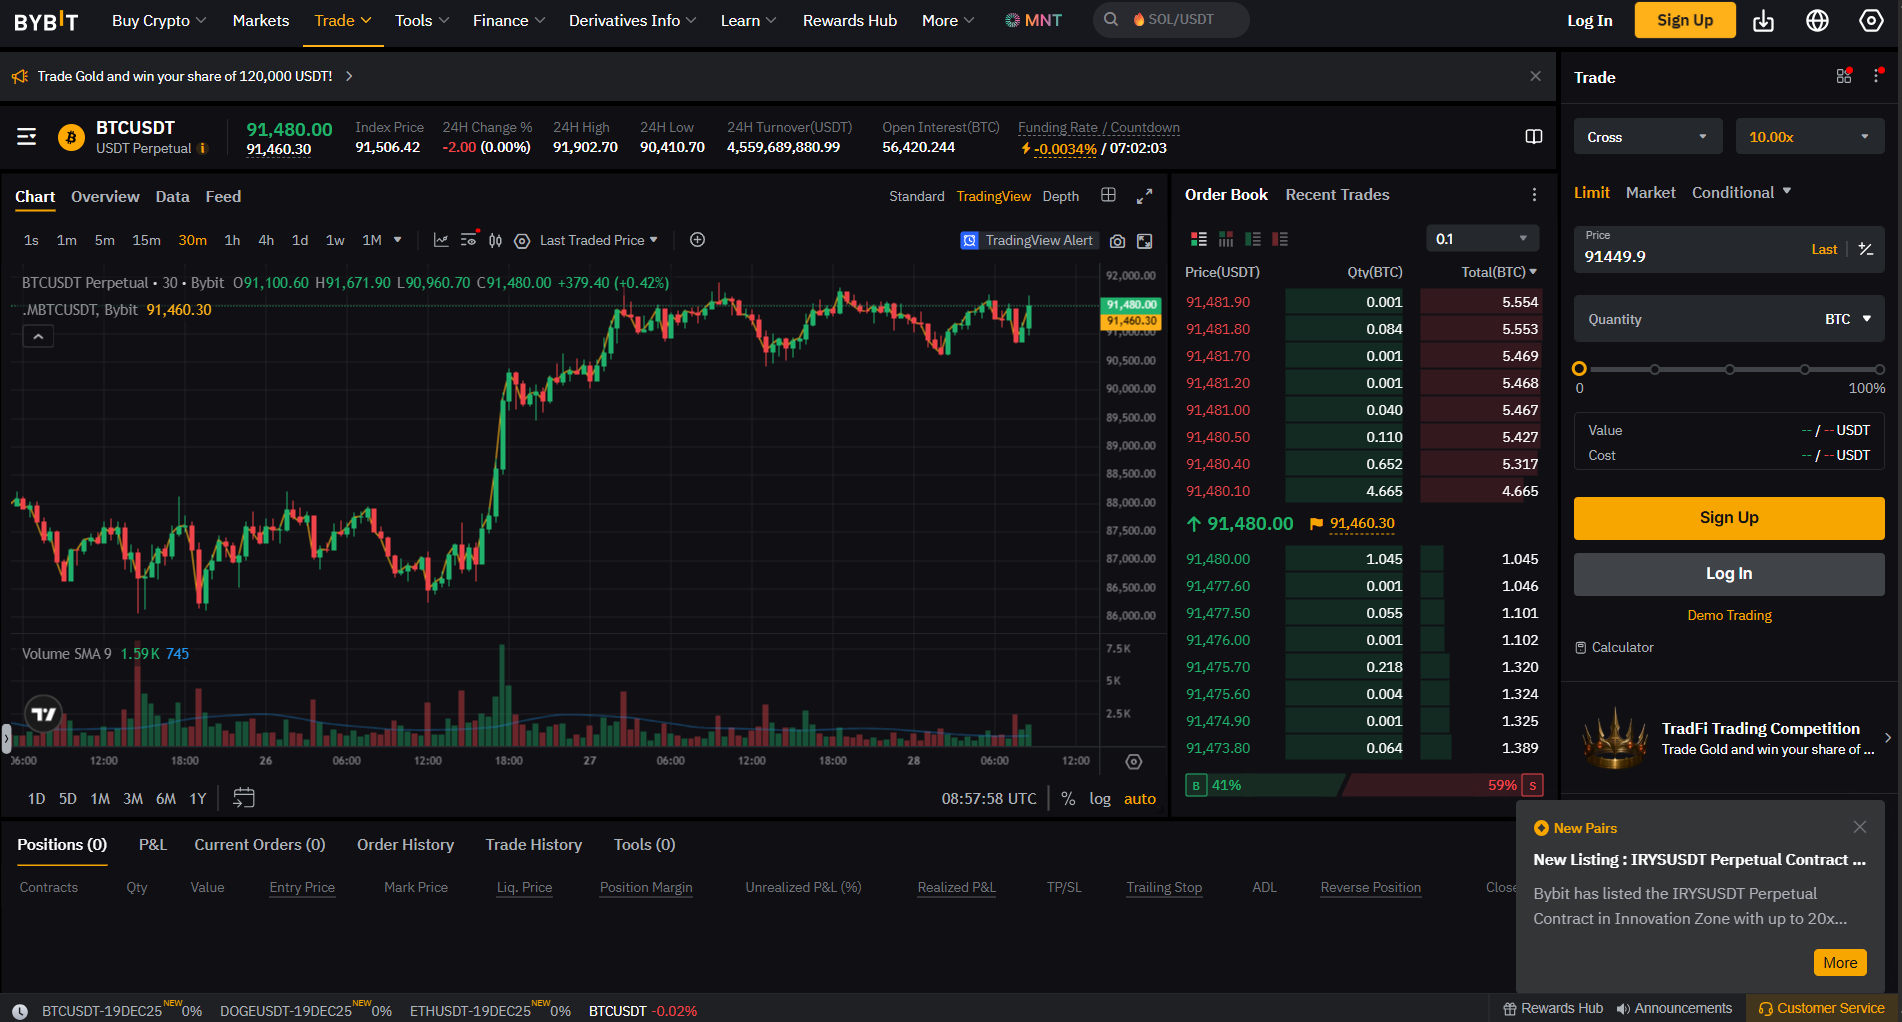
Task: Open the chart indicators panel
Action: point(441,240)
